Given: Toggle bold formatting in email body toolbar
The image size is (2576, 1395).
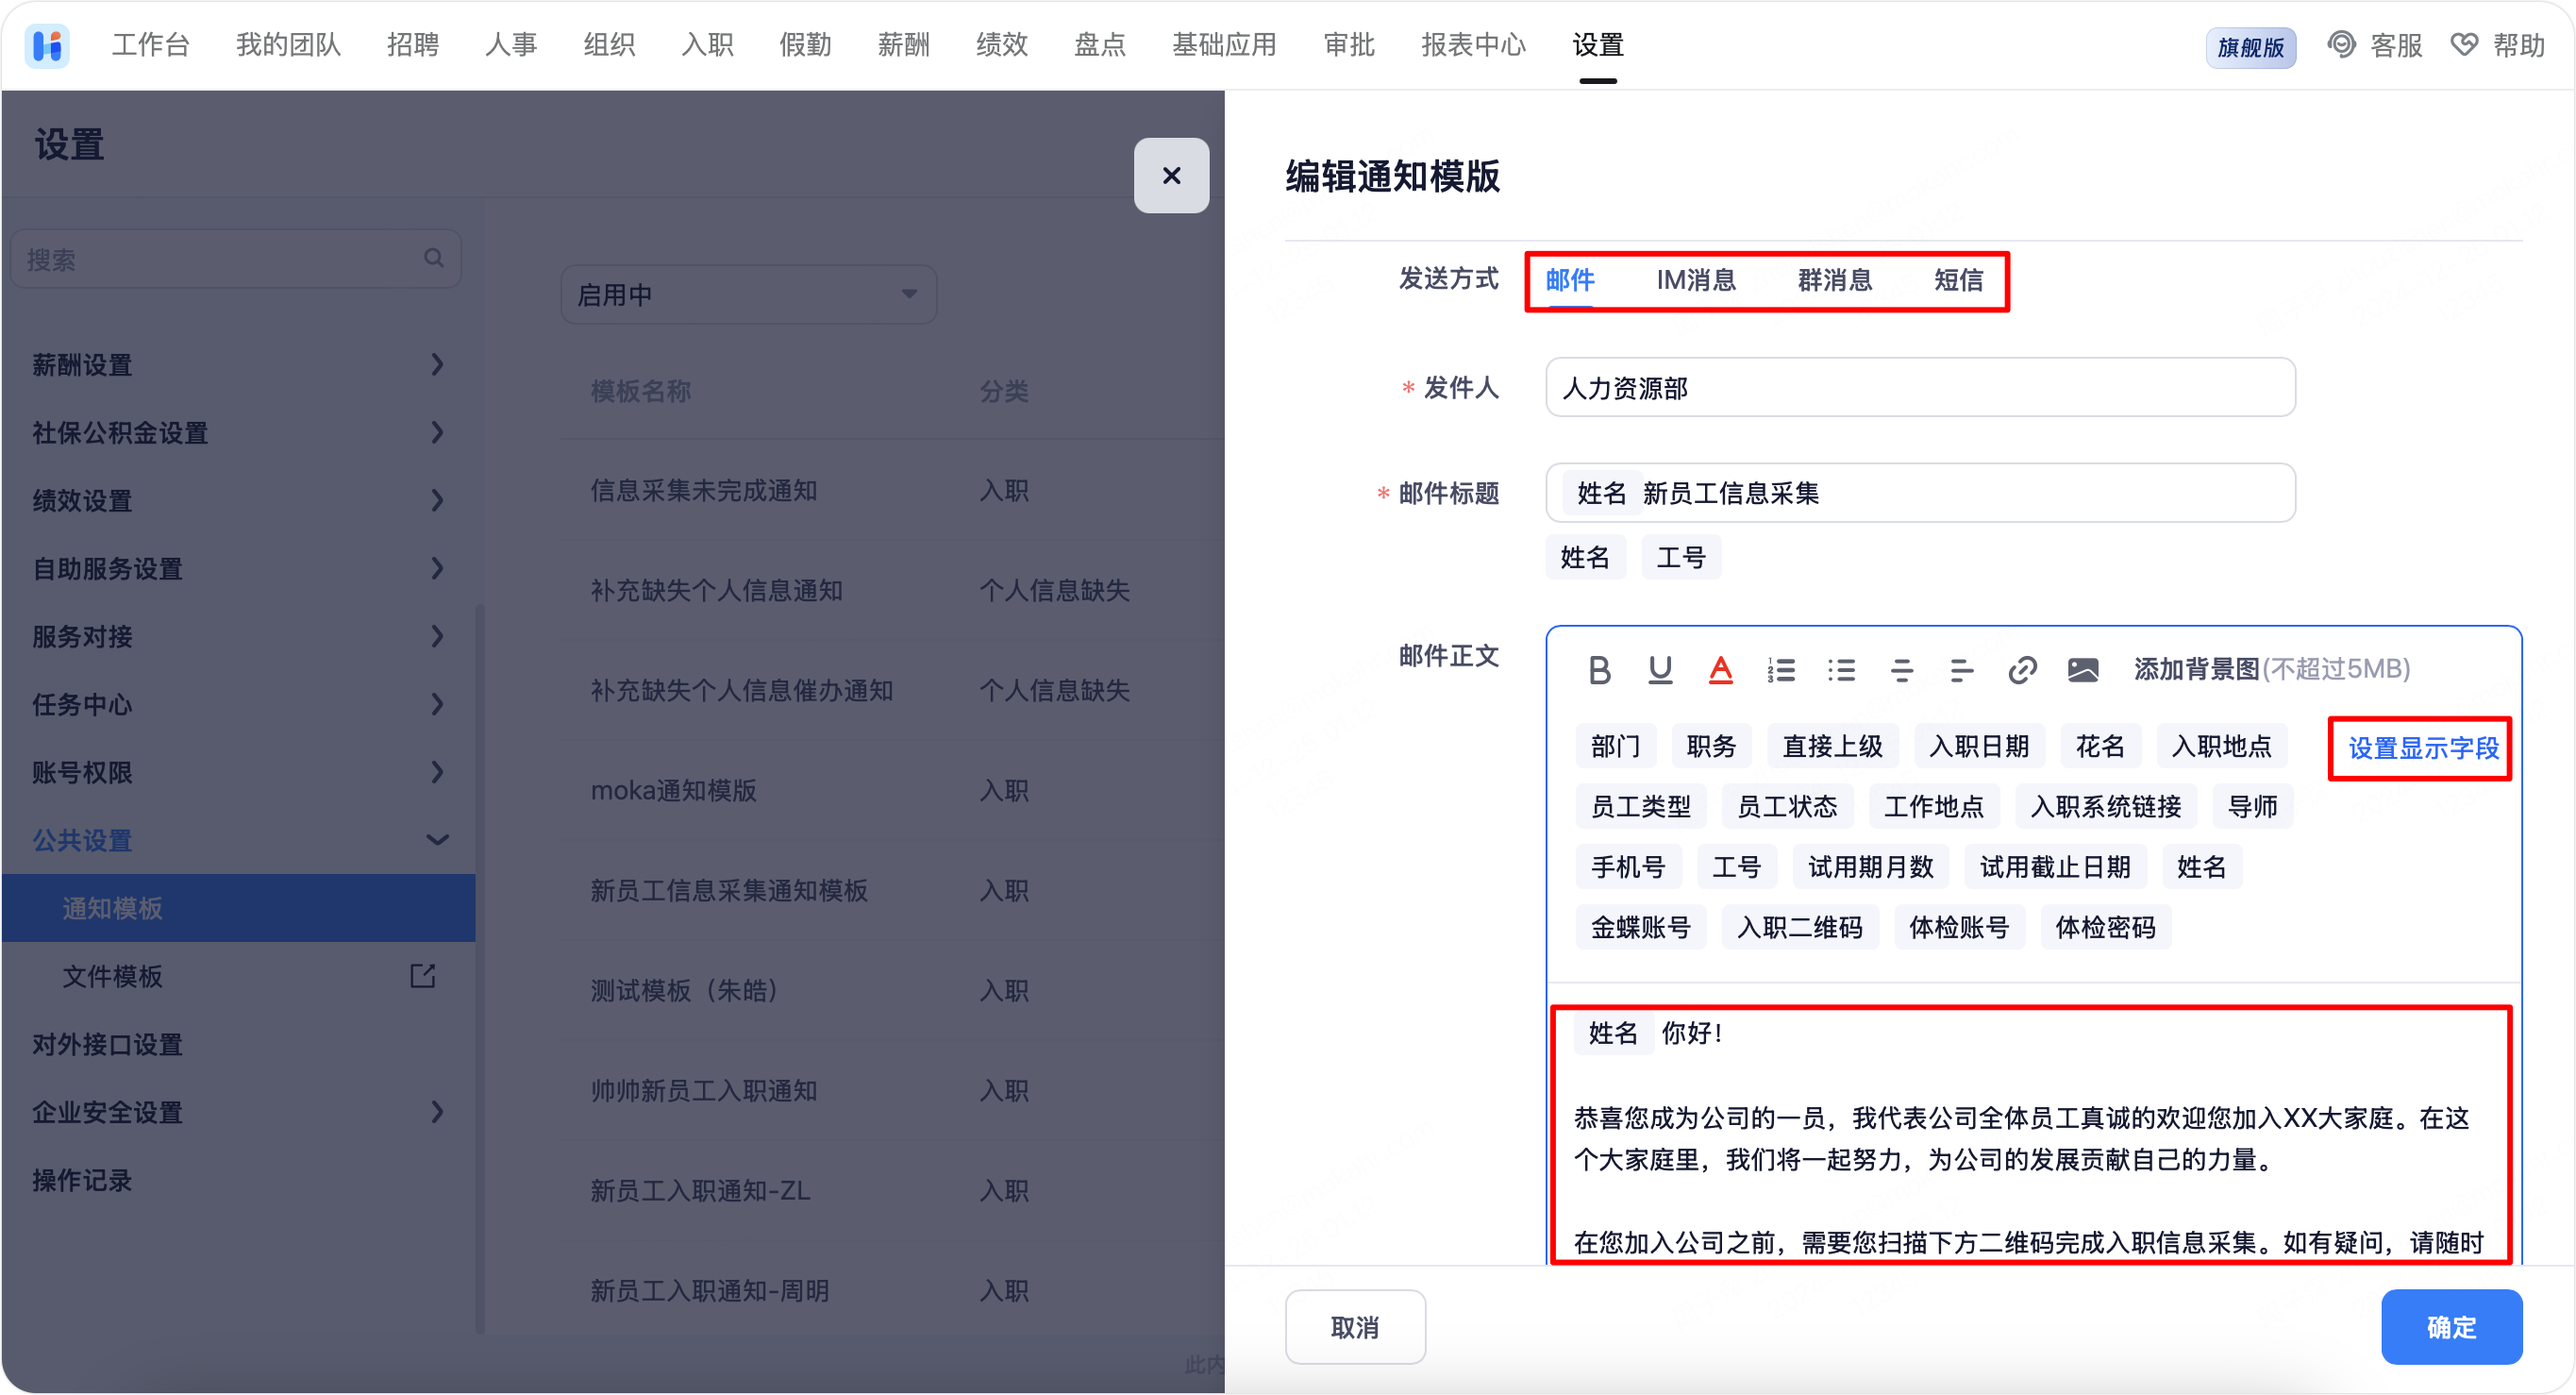Looking at the screenshot, I should [1599, 669].
